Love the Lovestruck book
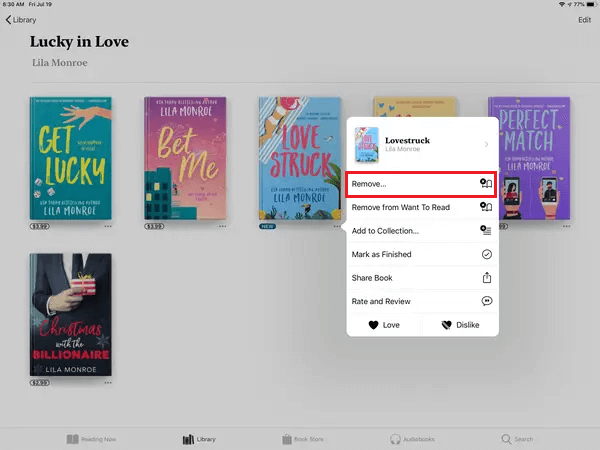 (x=384, y=325)
